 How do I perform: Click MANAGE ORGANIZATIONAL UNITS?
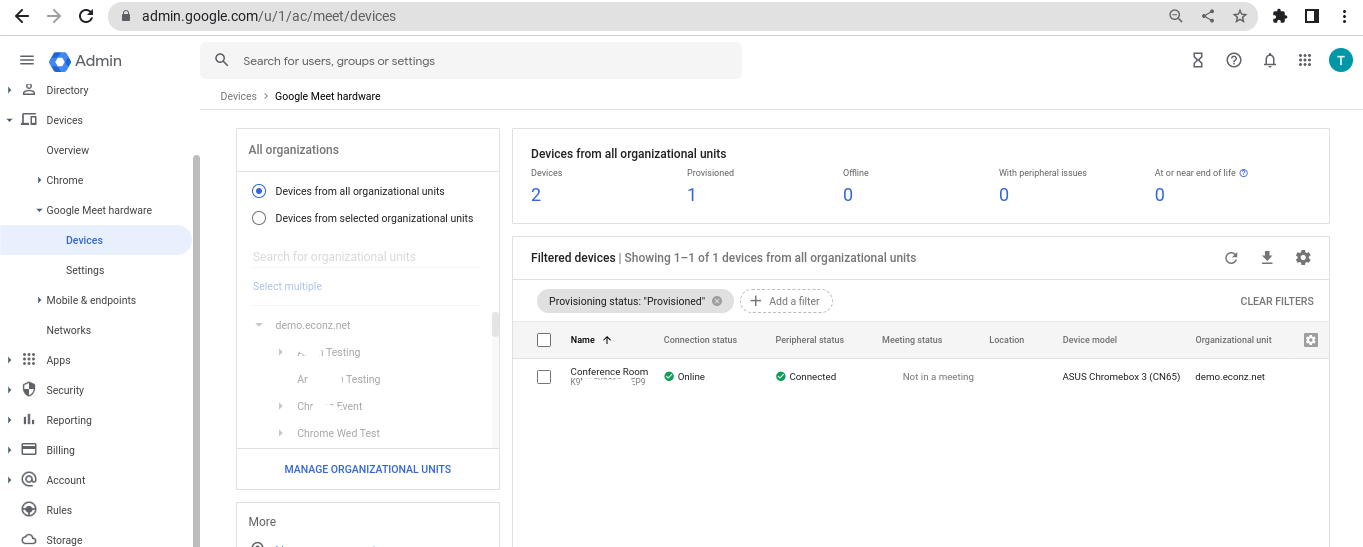click(x=368, y=469)
